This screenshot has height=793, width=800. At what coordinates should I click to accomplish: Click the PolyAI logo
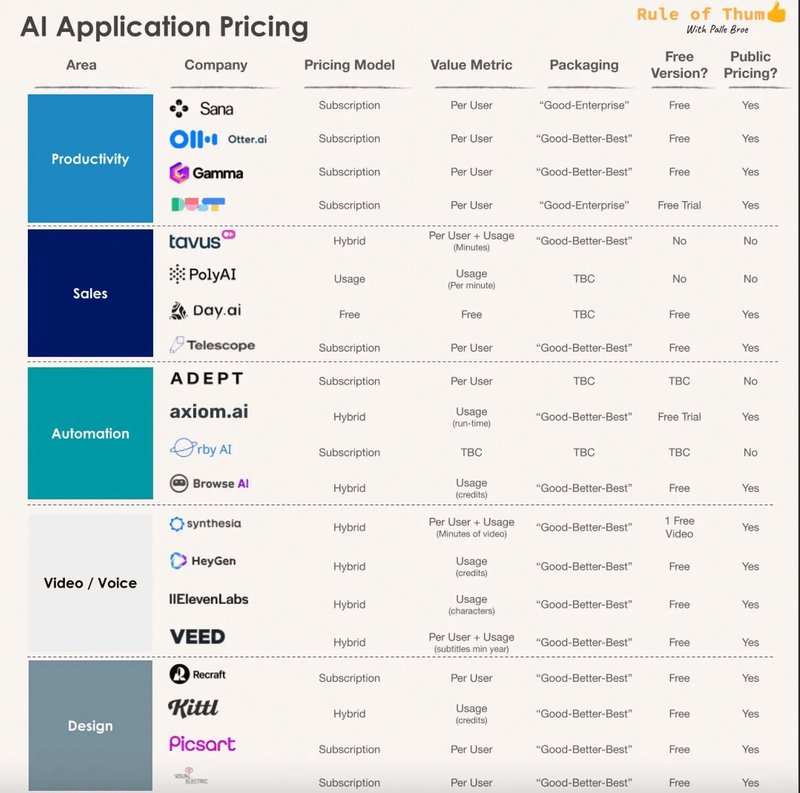pos(202,274)
